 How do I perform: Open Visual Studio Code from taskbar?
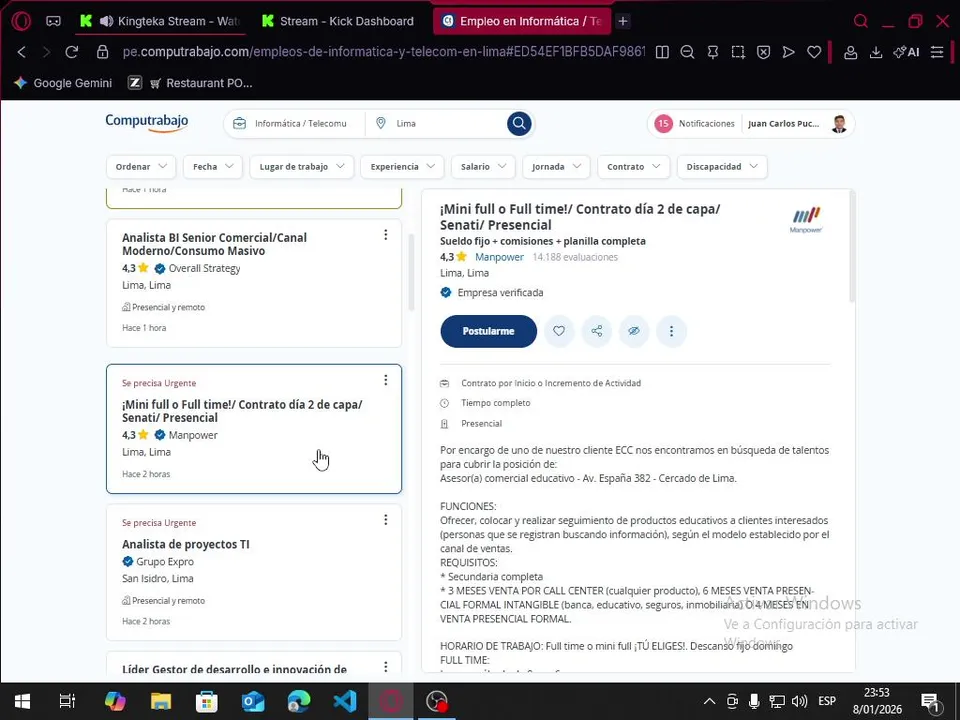pyautogui.click(x=345, y=701)
